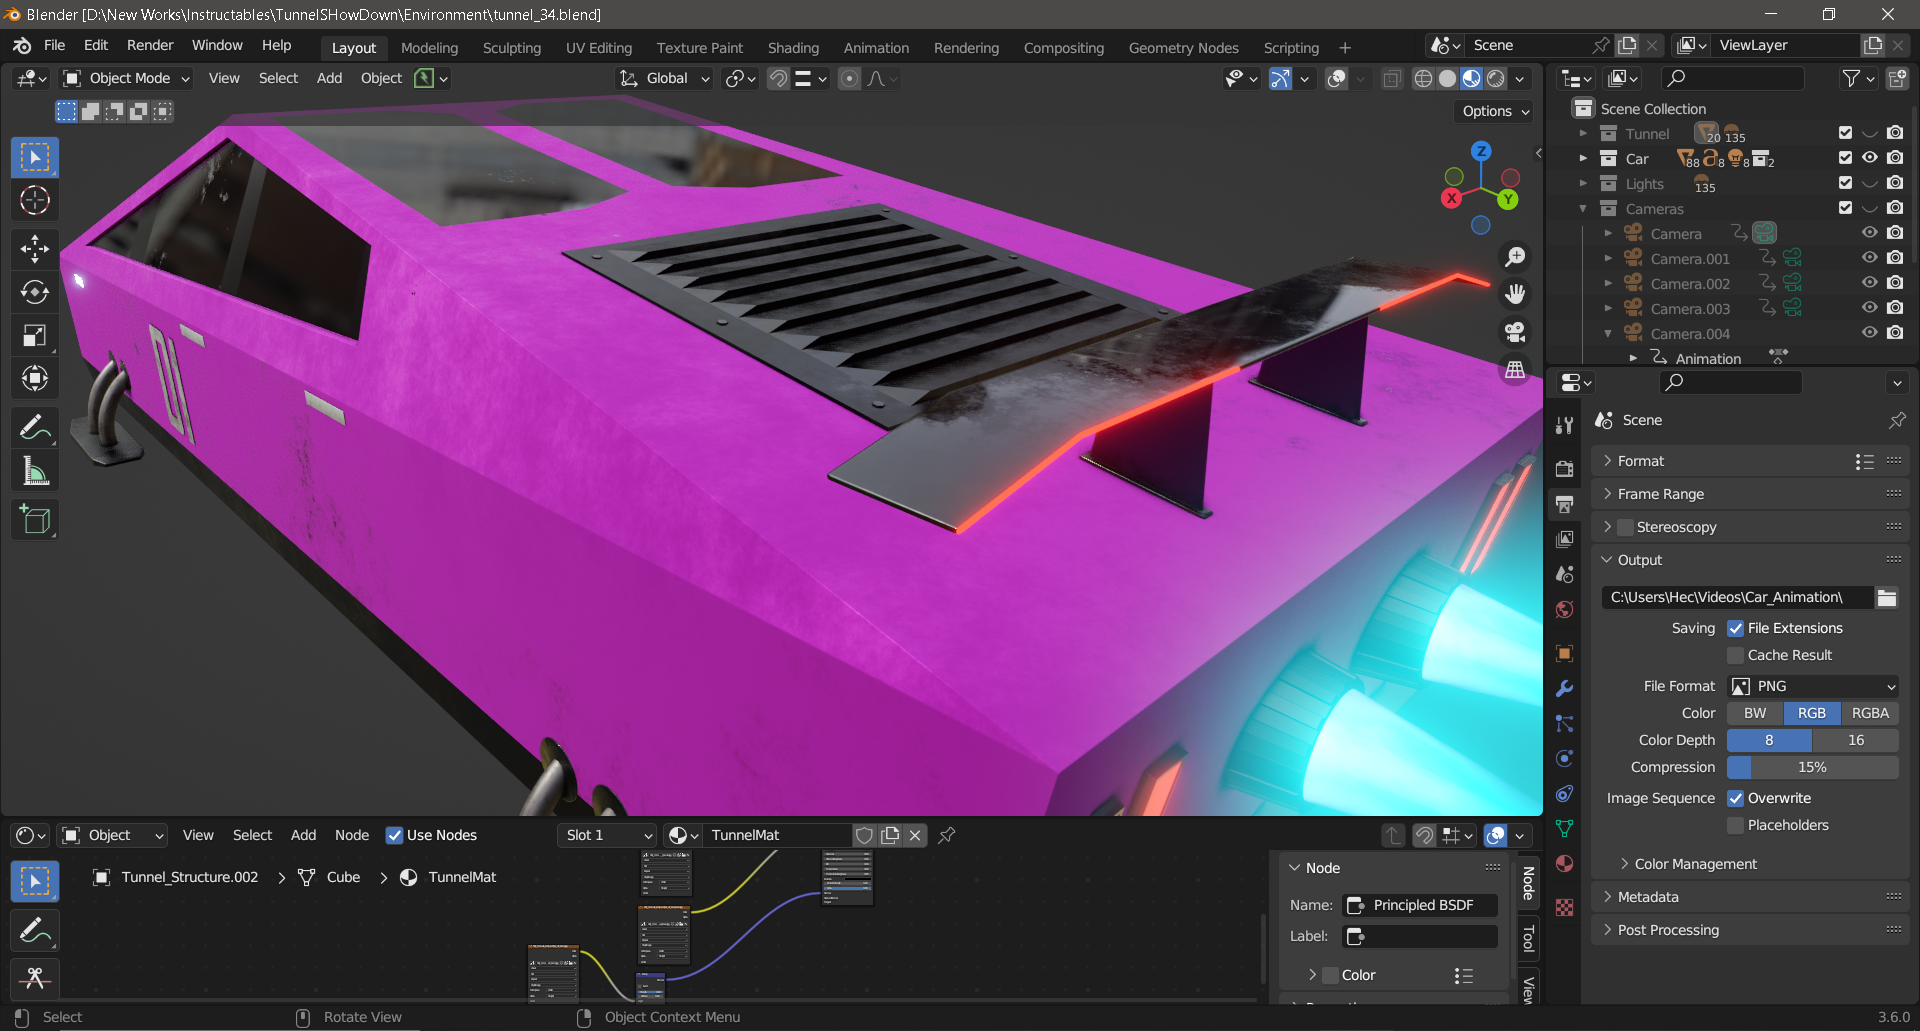1920x1031 pixels.
Task: Open the Tool properties tab
Action: (x=1565, y=425)
